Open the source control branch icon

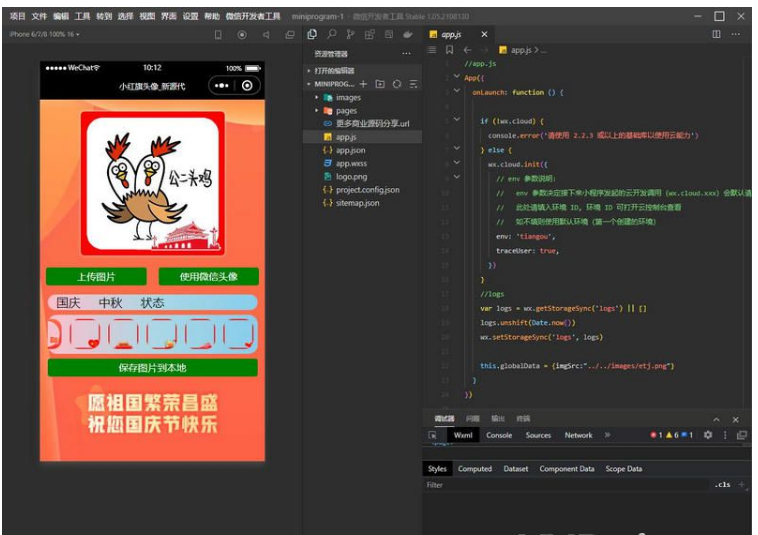click(351, 34)
